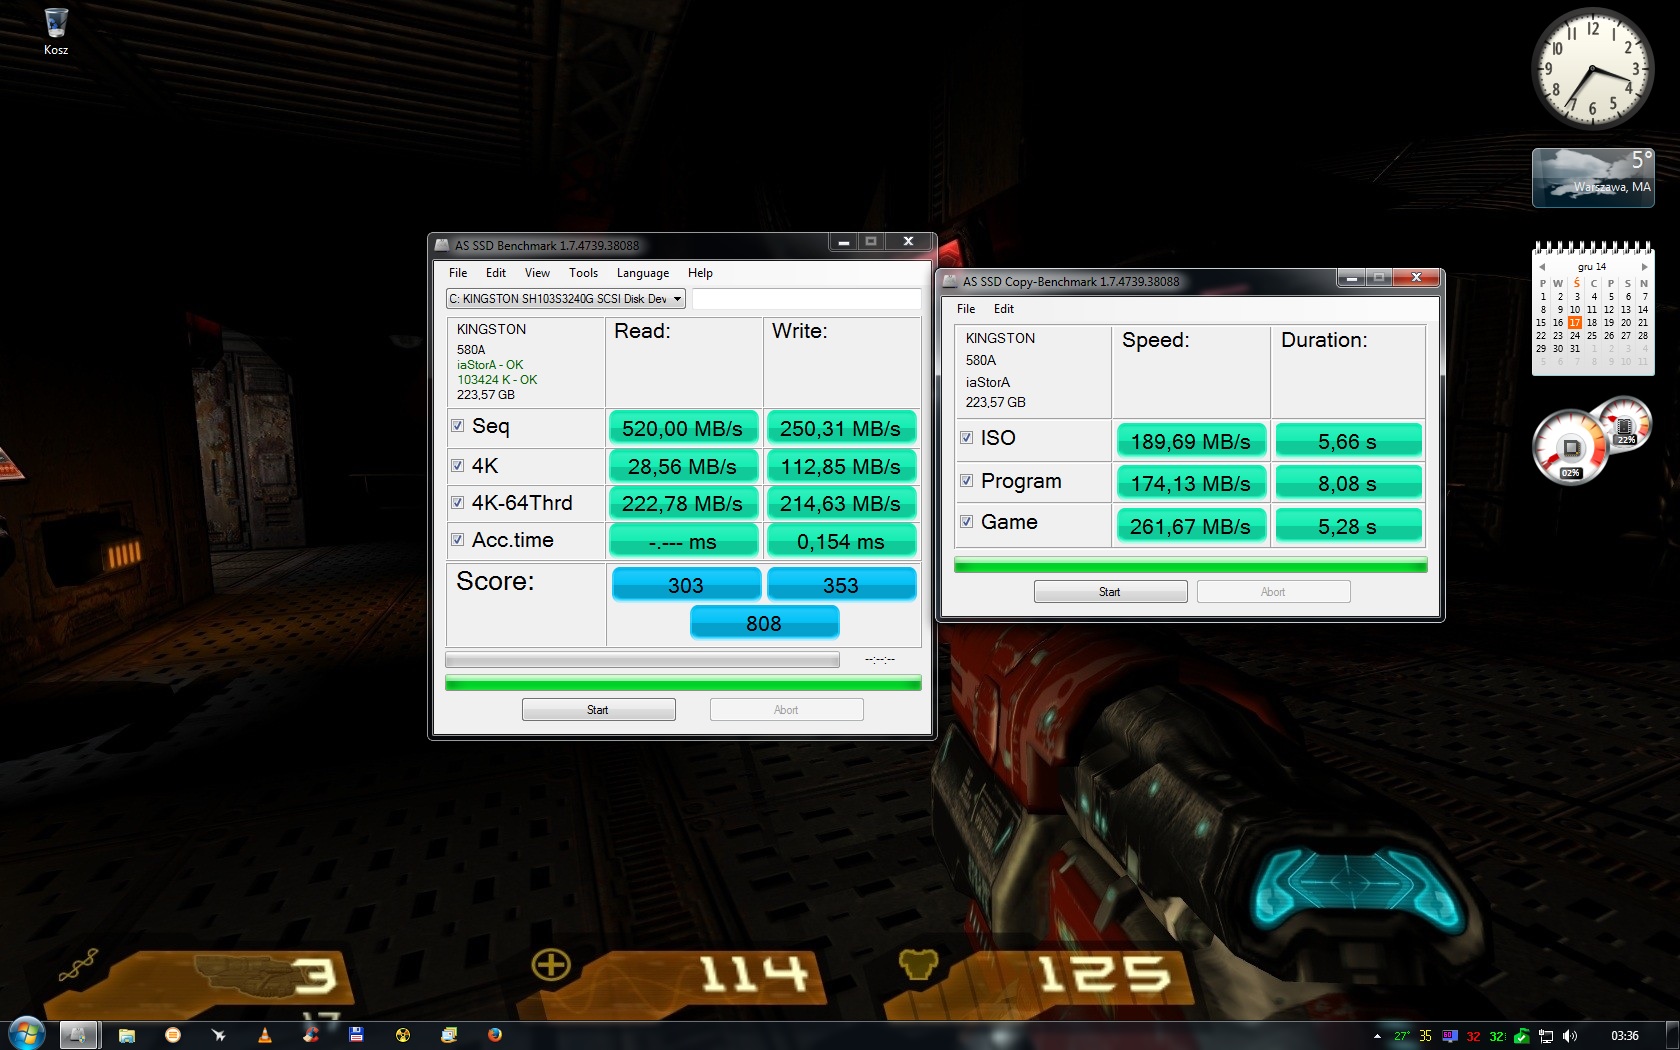Open the green checkmark security tray icon
Viewport: 1680px width, 1050px height.
point(1521,1036)
